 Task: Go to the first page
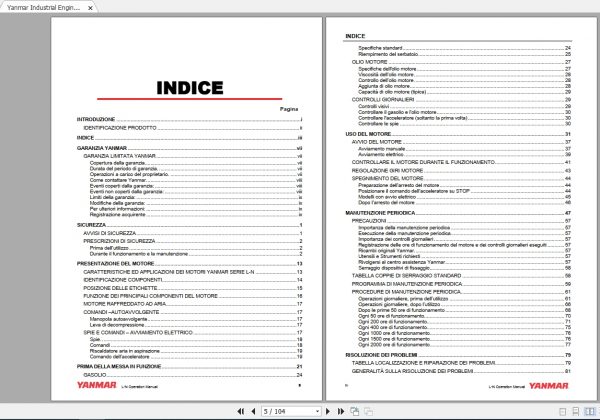pyautogui.click(x=240, y=411)
